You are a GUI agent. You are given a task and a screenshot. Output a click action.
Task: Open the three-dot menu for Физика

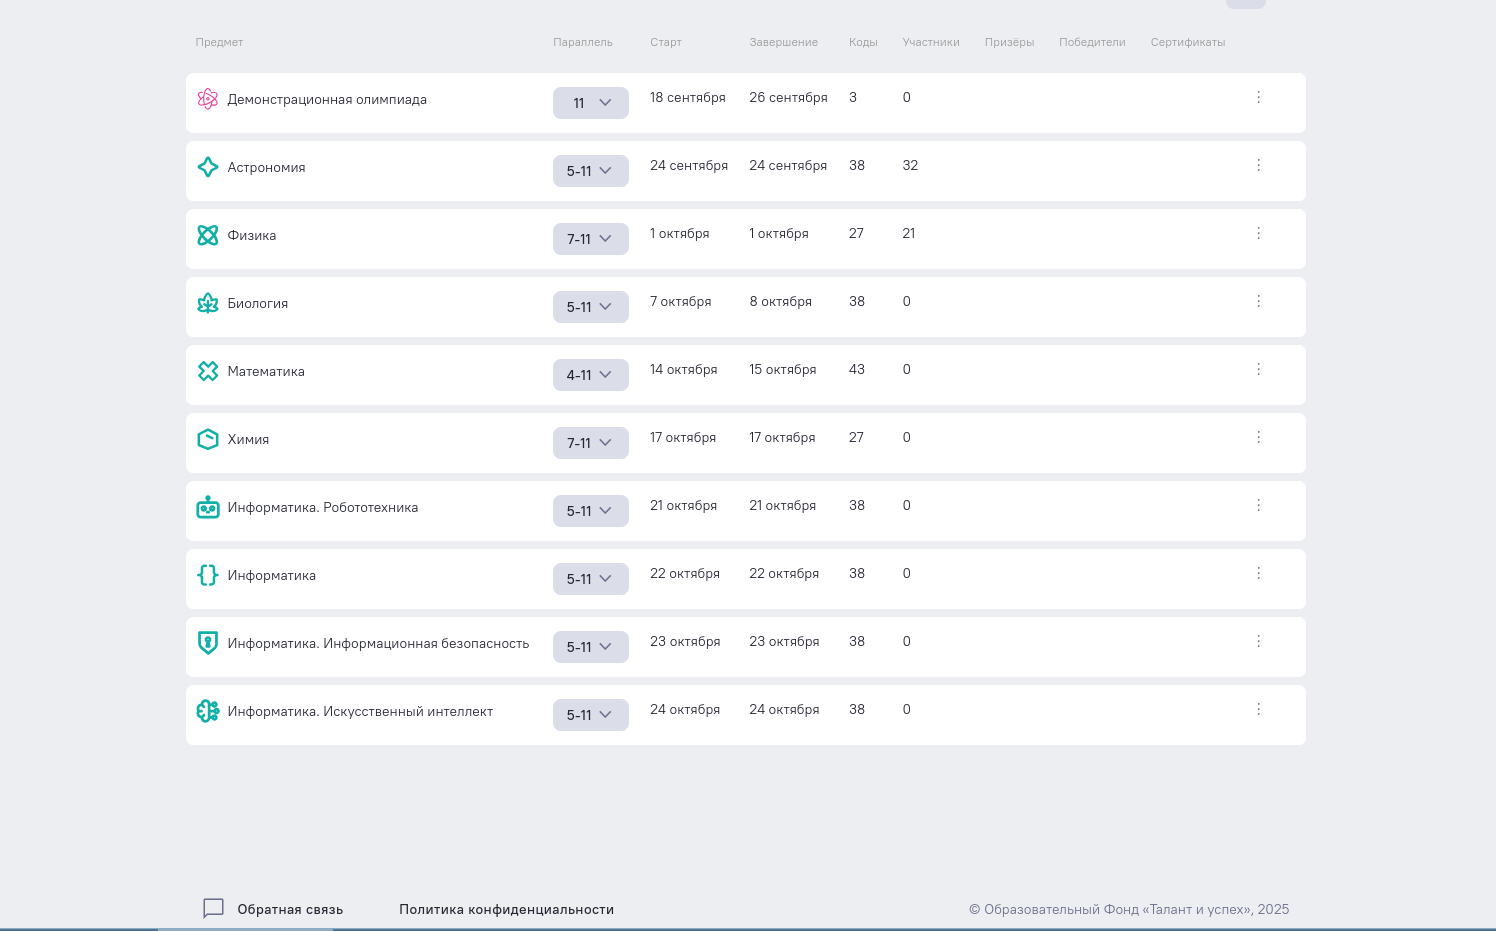pos(1258,233)
